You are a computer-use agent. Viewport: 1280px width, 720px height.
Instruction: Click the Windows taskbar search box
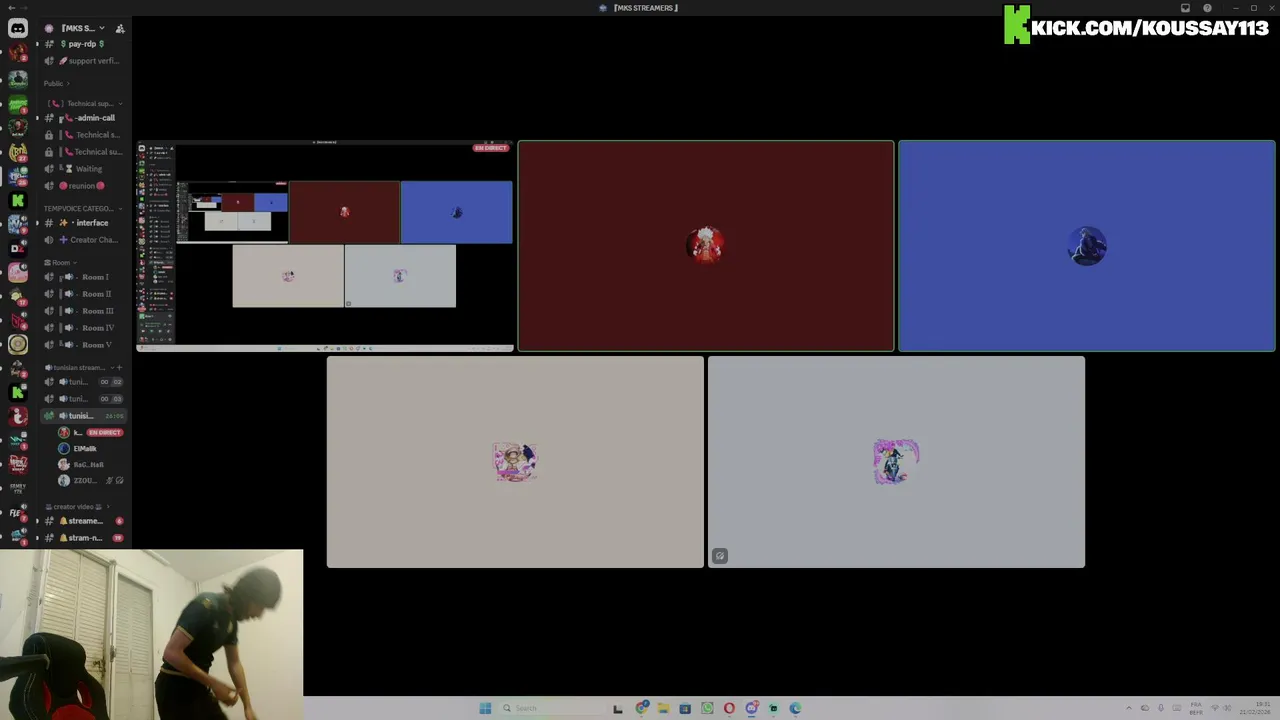[x=550, y=708]
